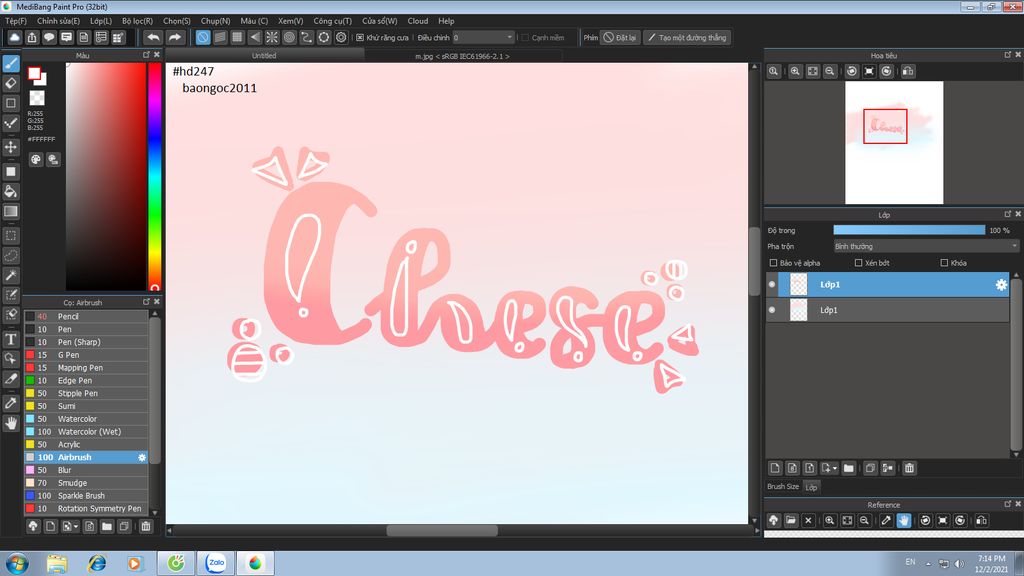Select the Bucket fill tool
This screenshot has height=576, width=1024.
point(11,191)
